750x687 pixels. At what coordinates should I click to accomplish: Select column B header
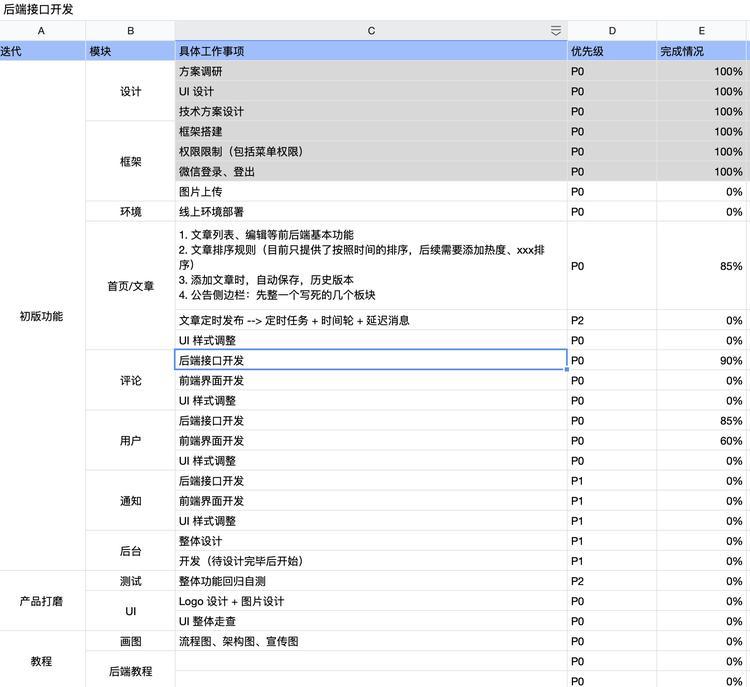pos(130,31)
